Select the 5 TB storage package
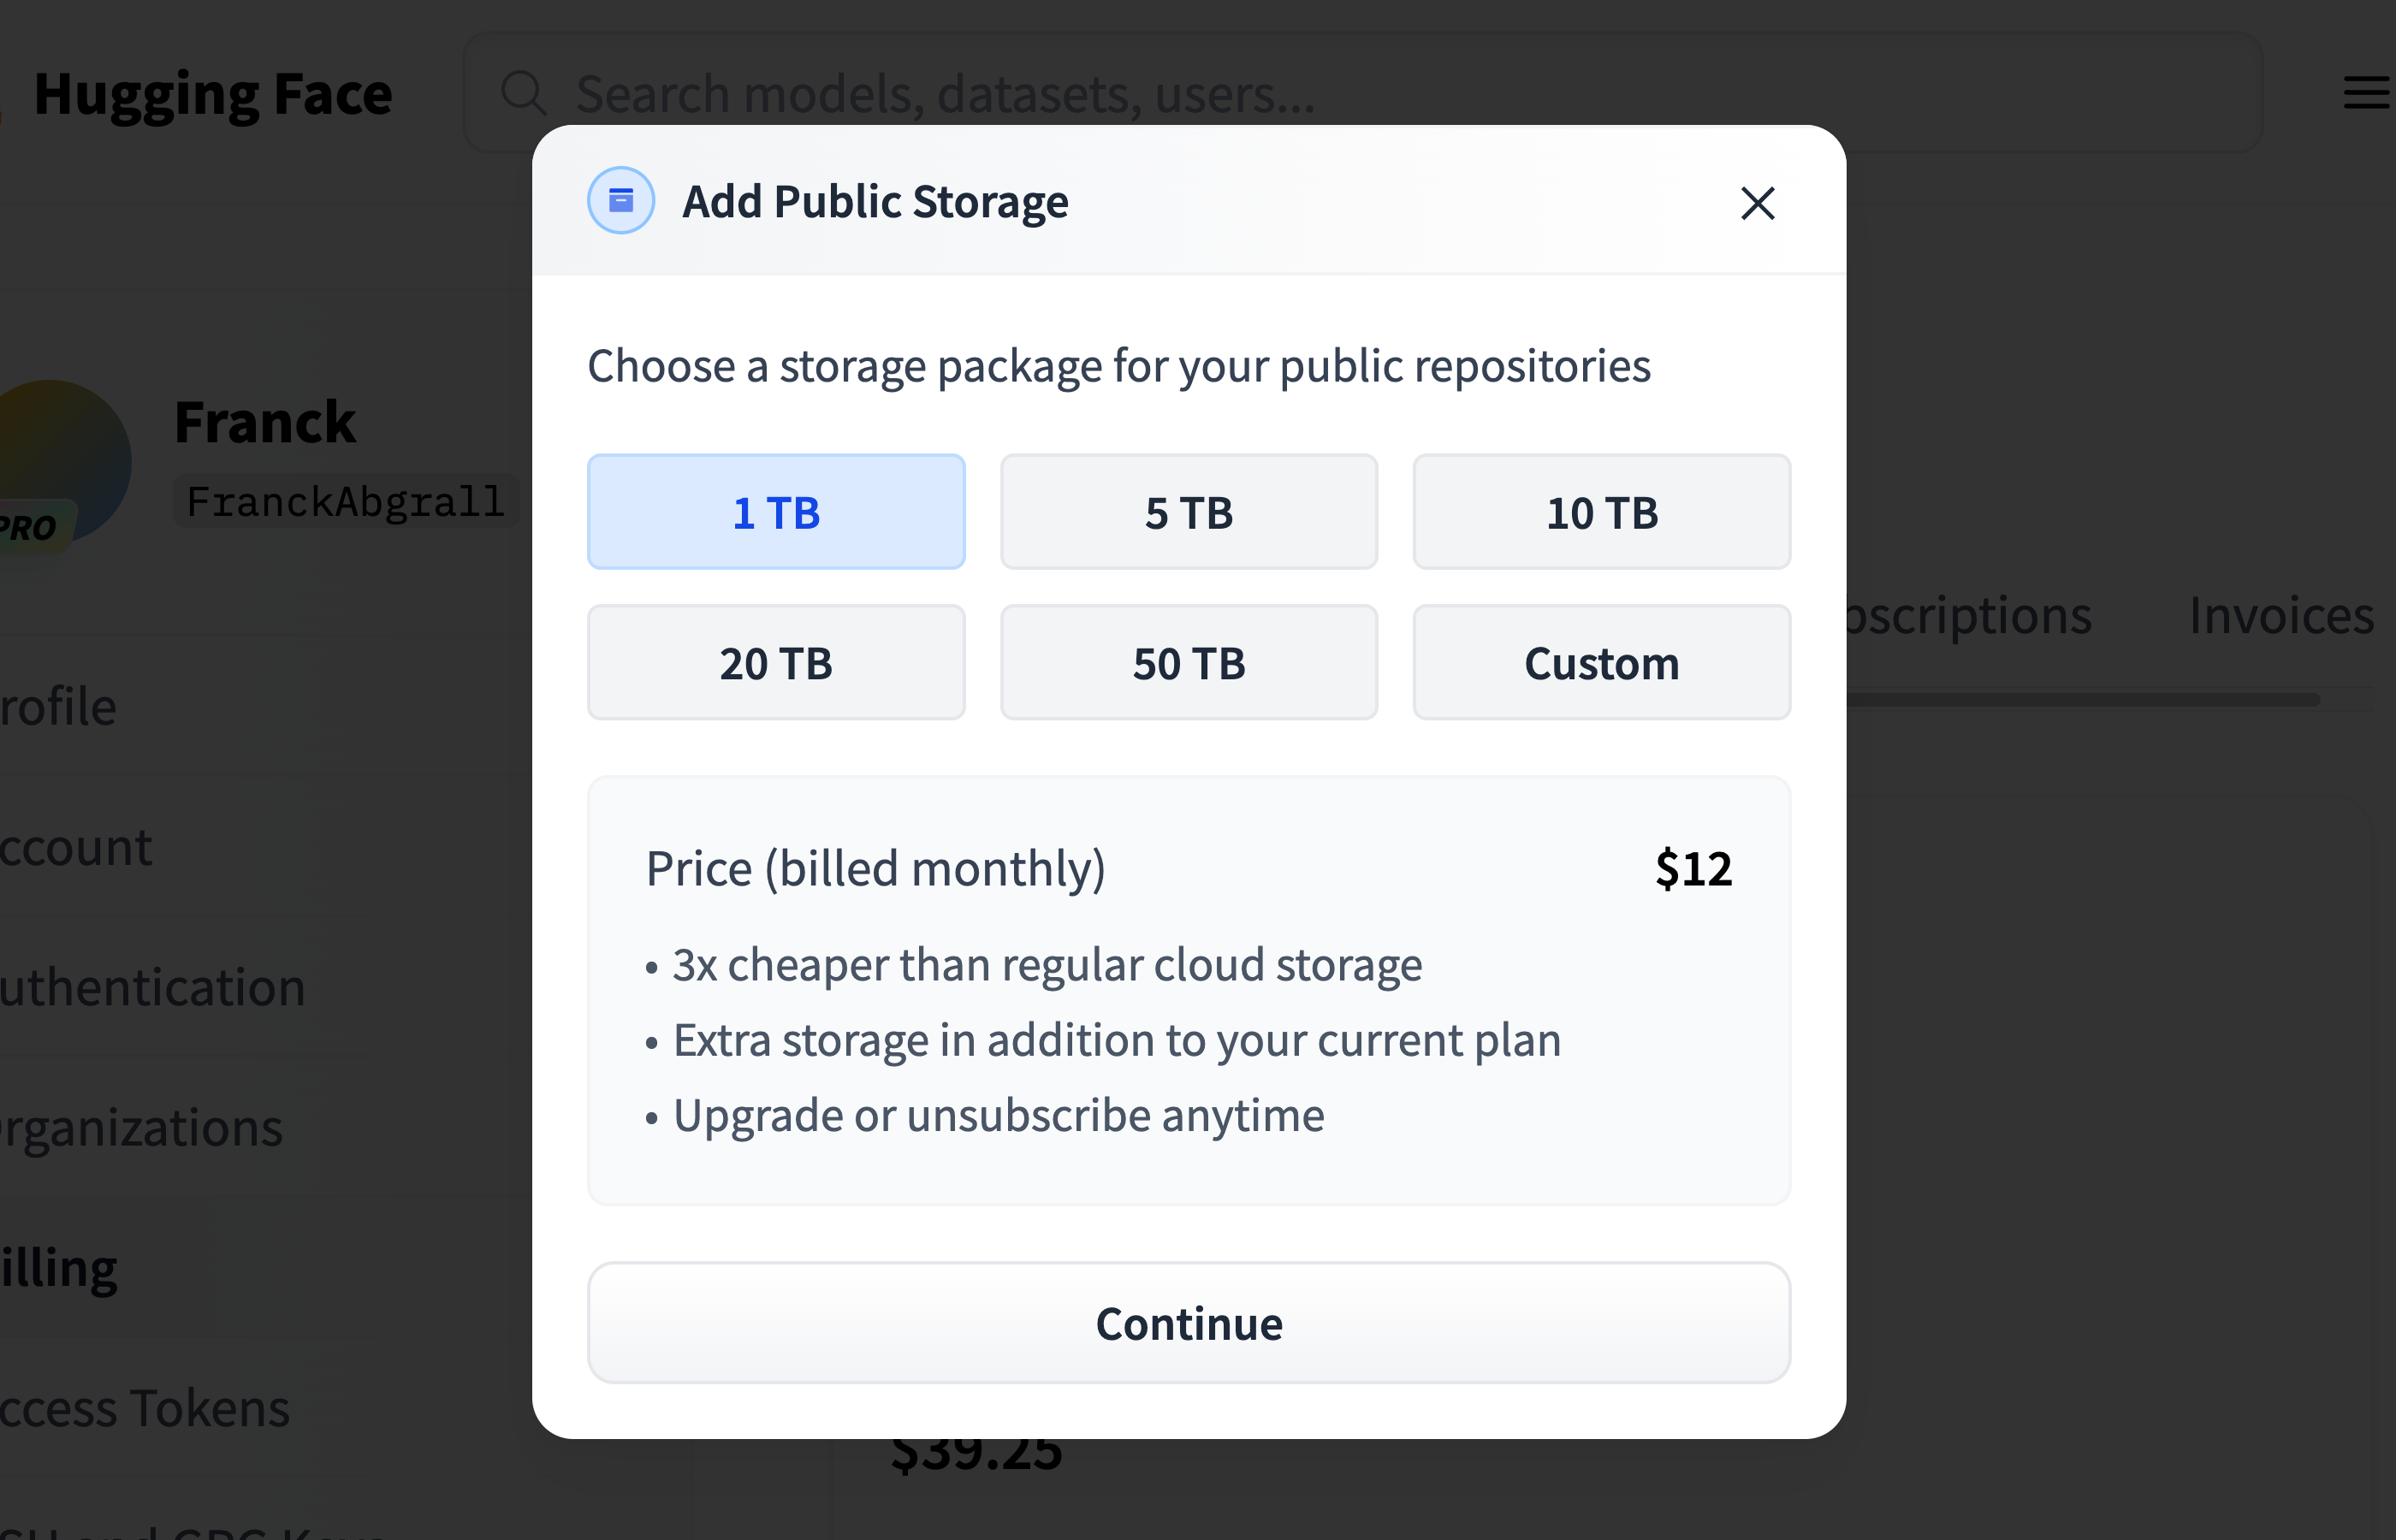Screen dimensions: 2396x1540 1189,512
